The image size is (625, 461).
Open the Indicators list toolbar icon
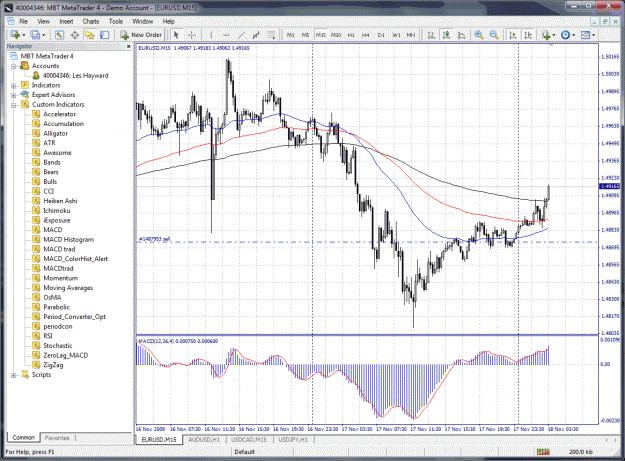click(x=546, y=35)
